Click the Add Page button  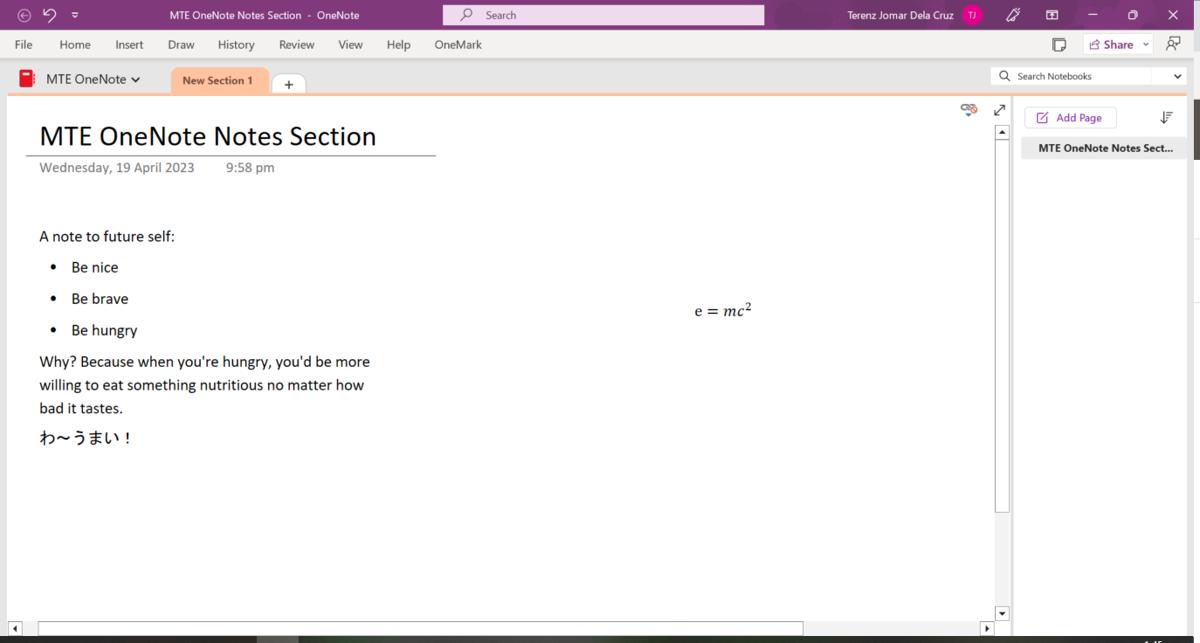point(1070,117)
